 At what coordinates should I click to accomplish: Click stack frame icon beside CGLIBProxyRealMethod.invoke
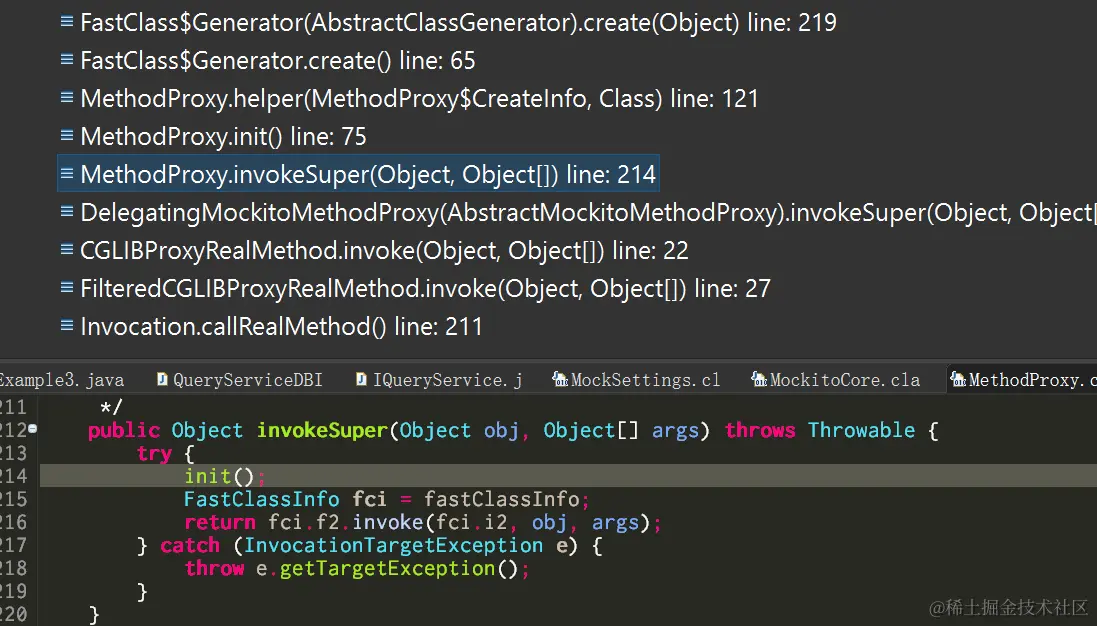coord(67,249)
